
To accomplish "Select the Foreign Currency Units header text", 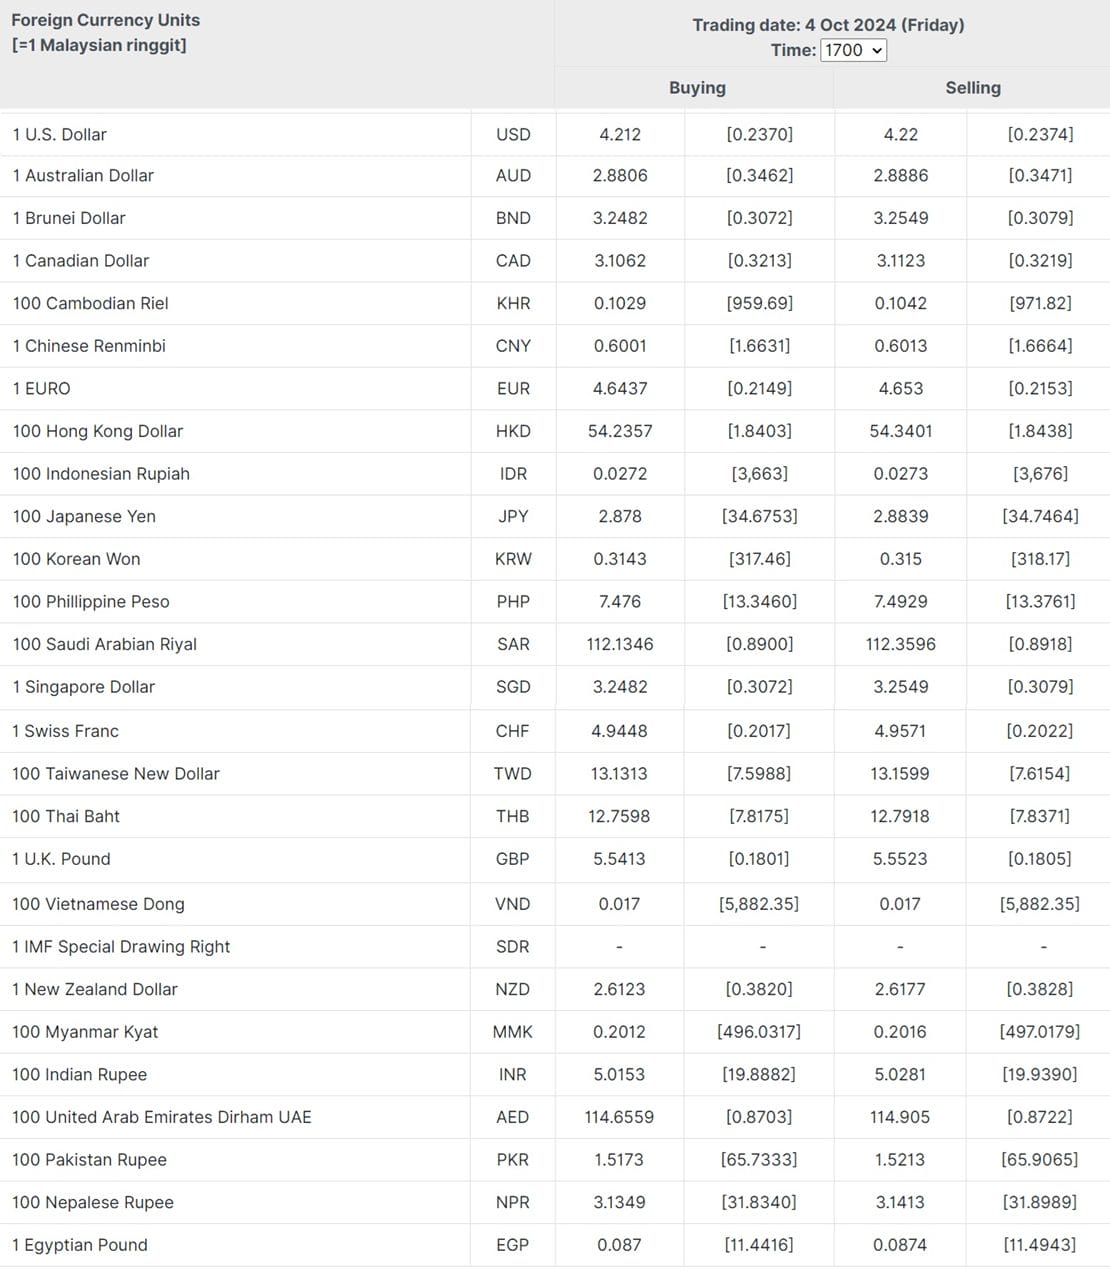I will tap(106, 20).
